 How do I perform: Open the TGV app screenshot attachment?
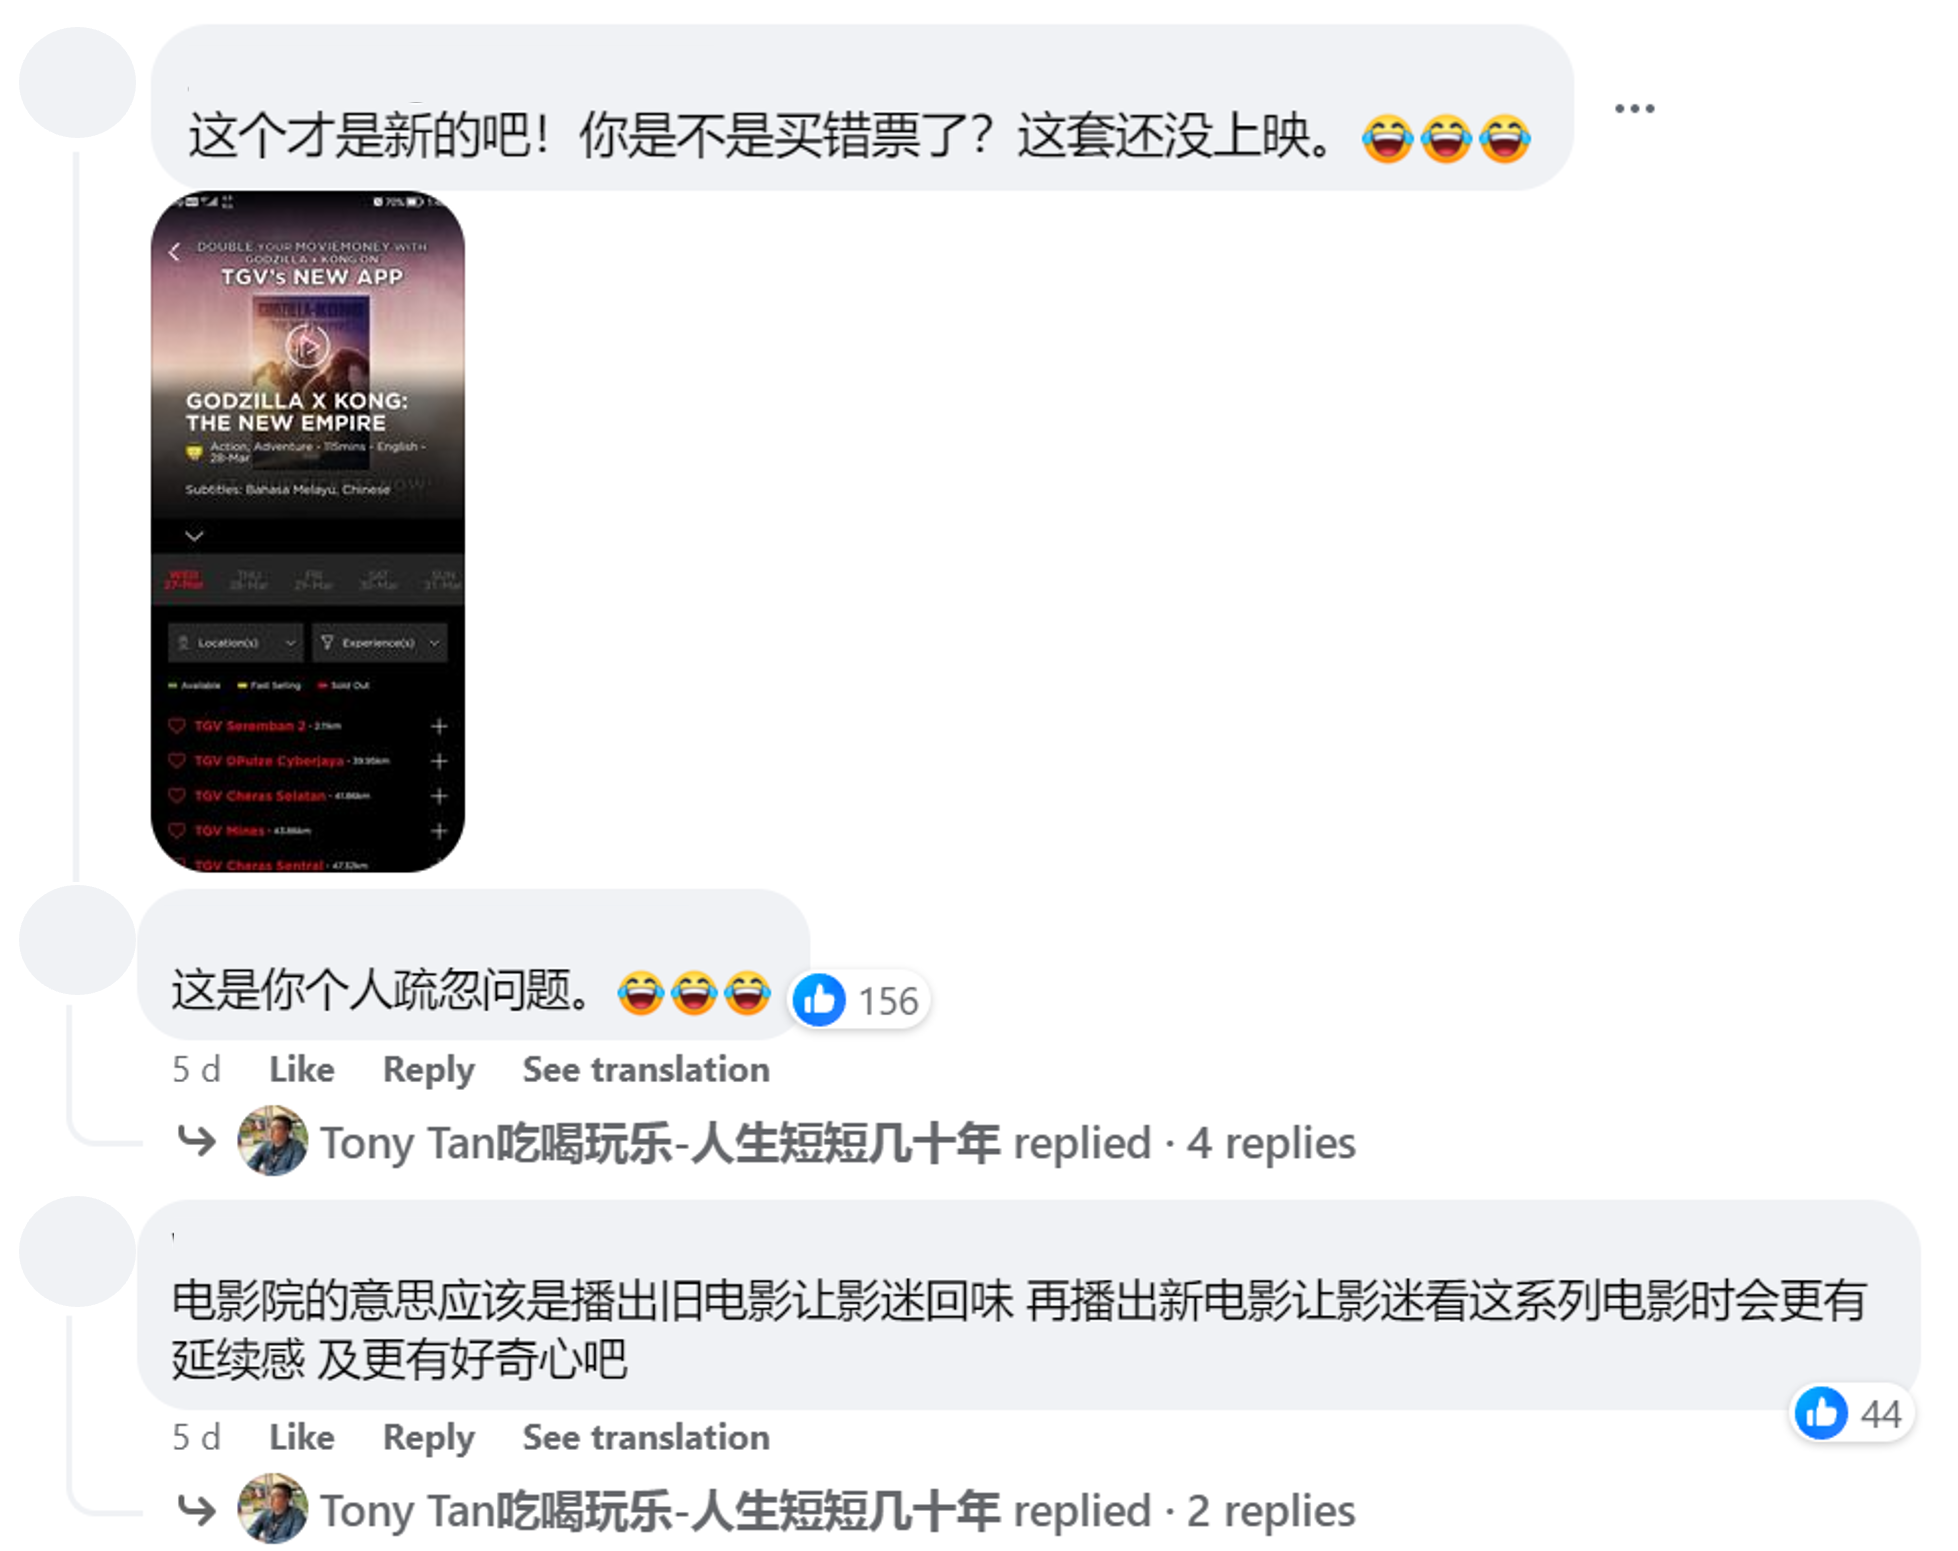pos(308,531)
